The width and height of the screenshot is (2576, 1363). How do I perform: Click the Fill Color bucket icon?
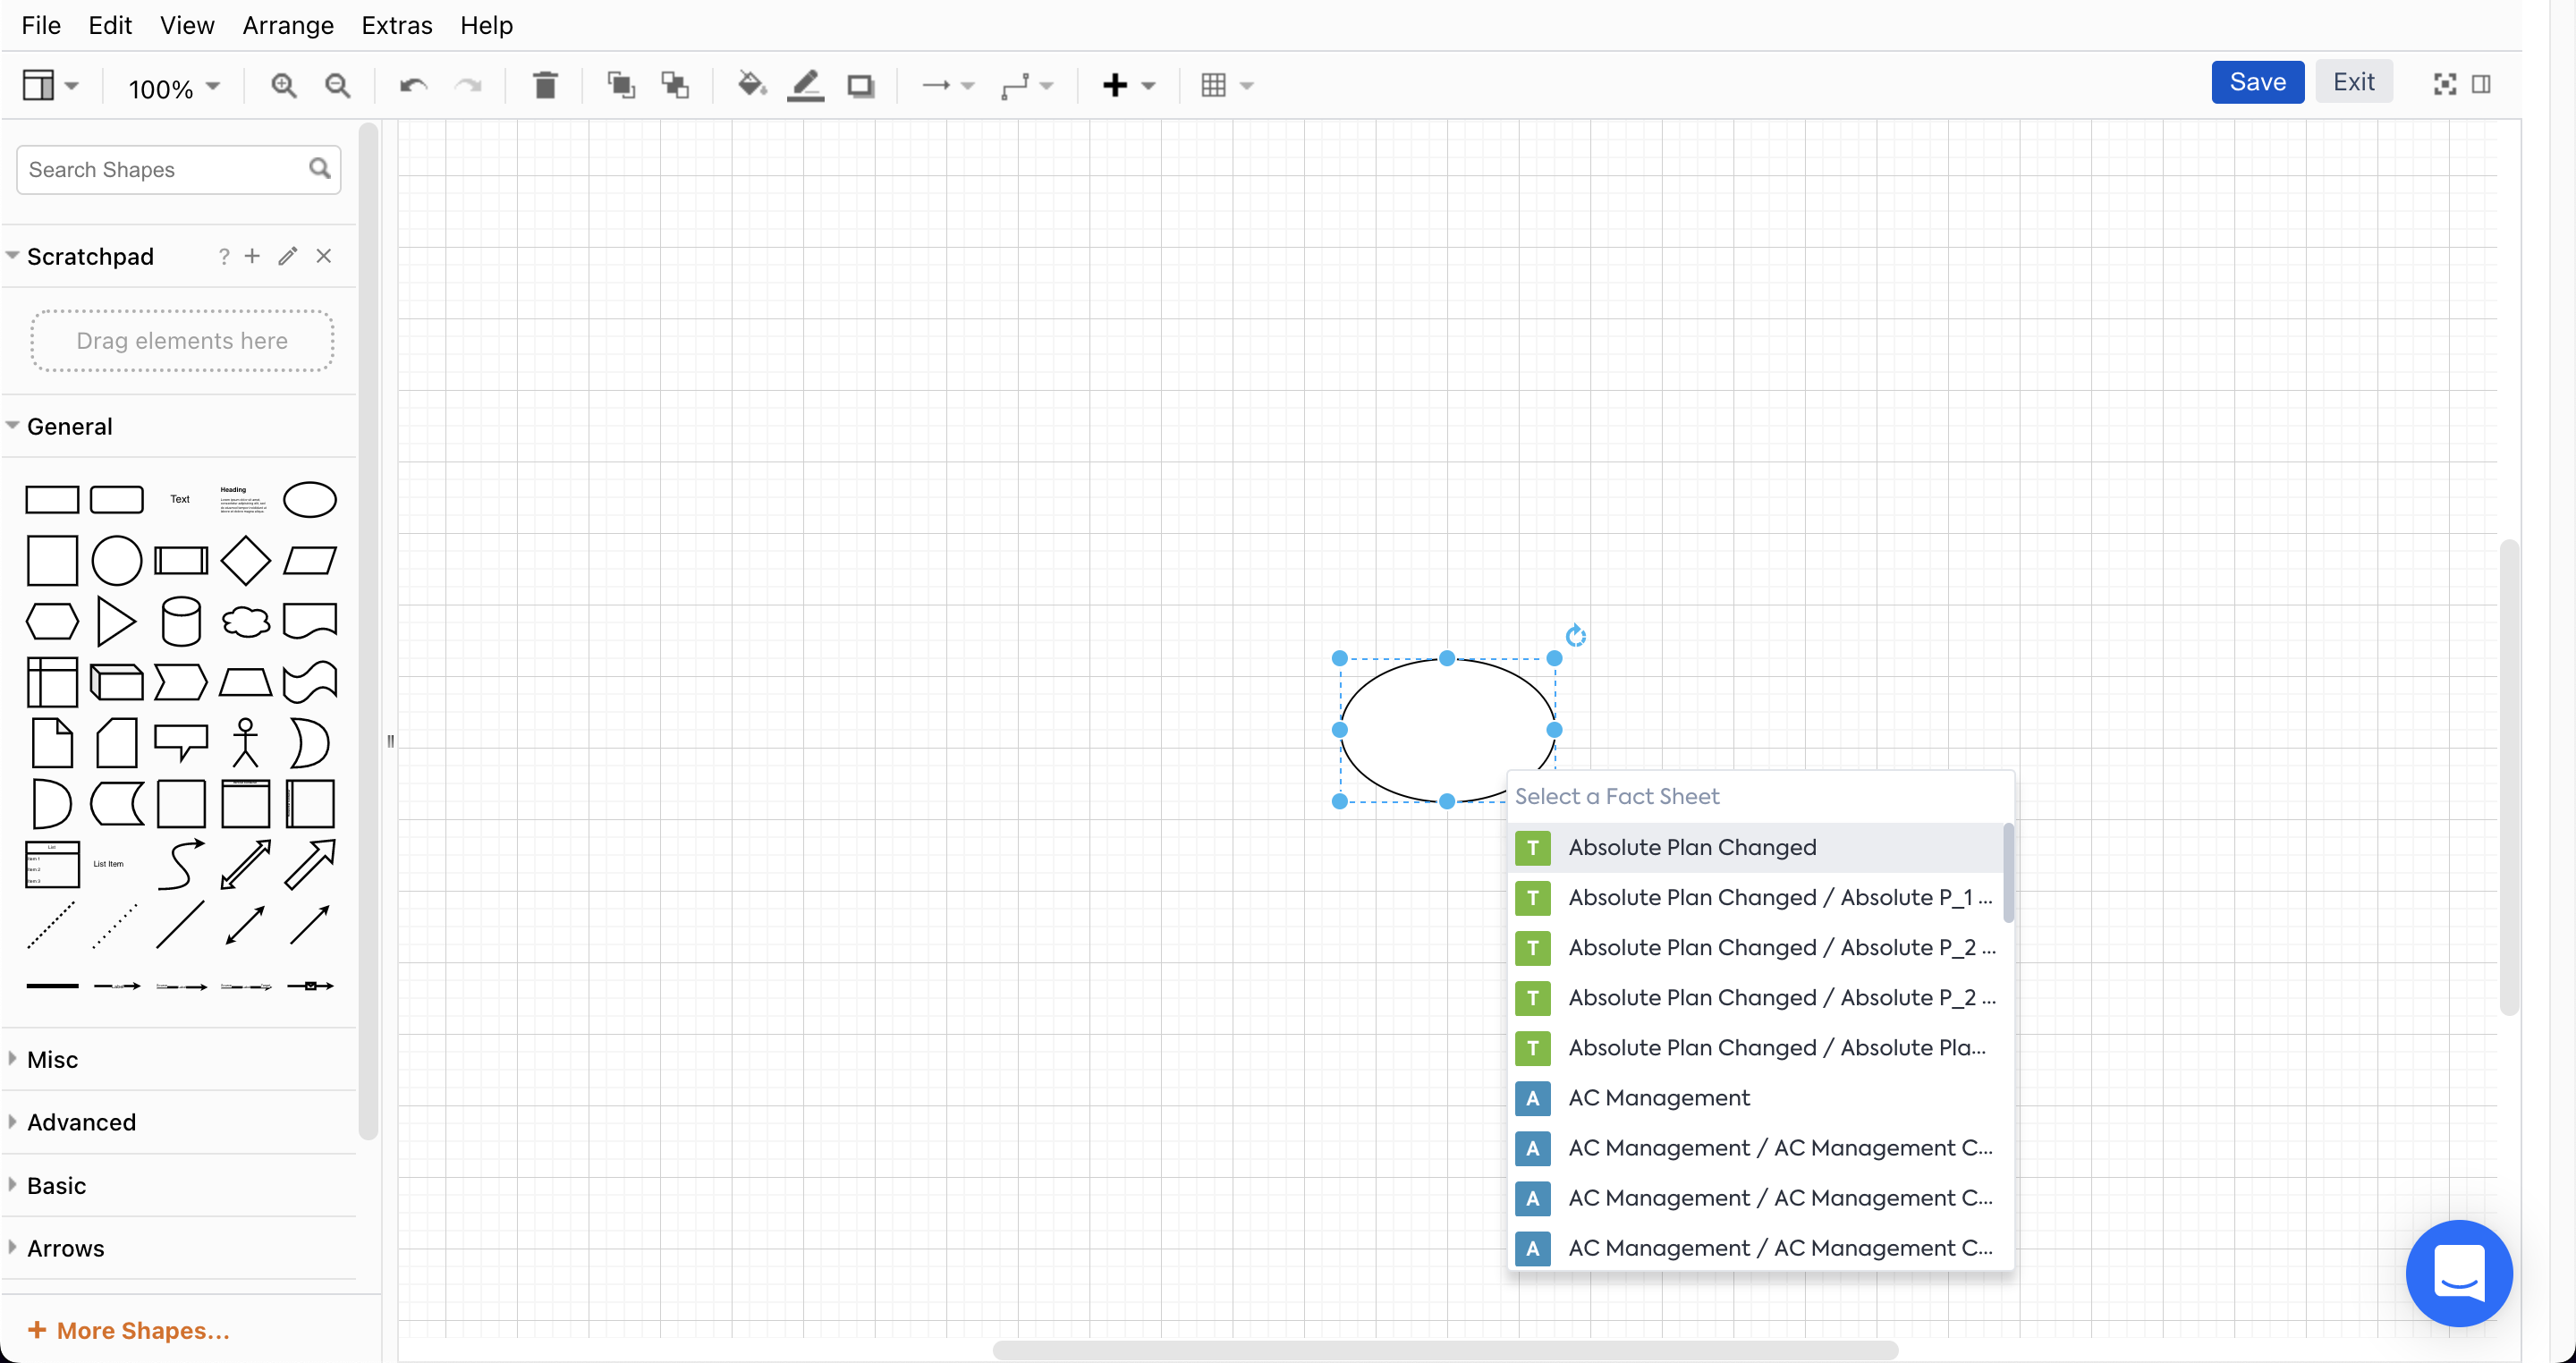tap(751, 85)
